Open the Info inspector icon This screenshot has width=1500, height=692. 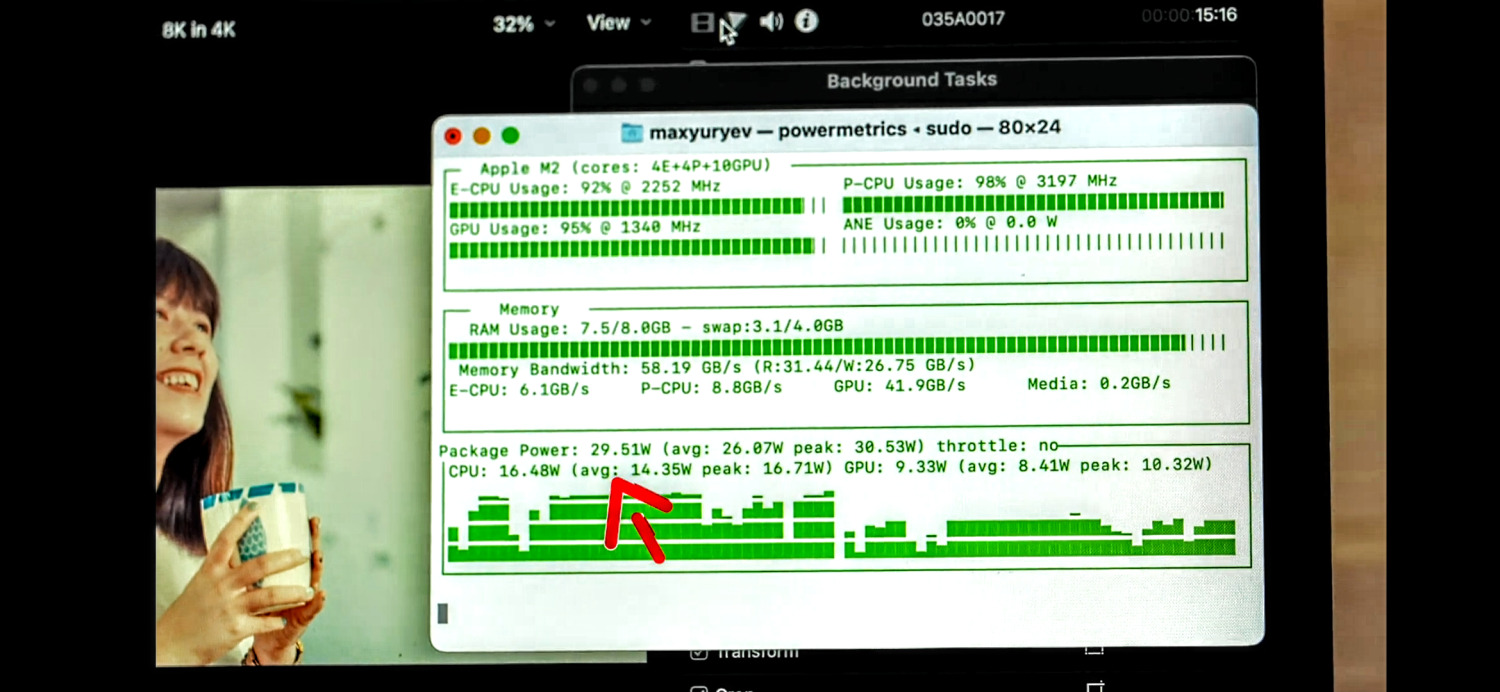point(806,22)
